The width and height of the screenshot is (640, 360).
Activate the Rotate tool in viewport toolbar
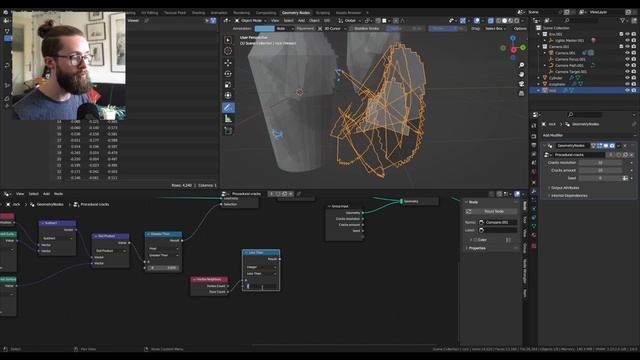[x=228, y=74]
